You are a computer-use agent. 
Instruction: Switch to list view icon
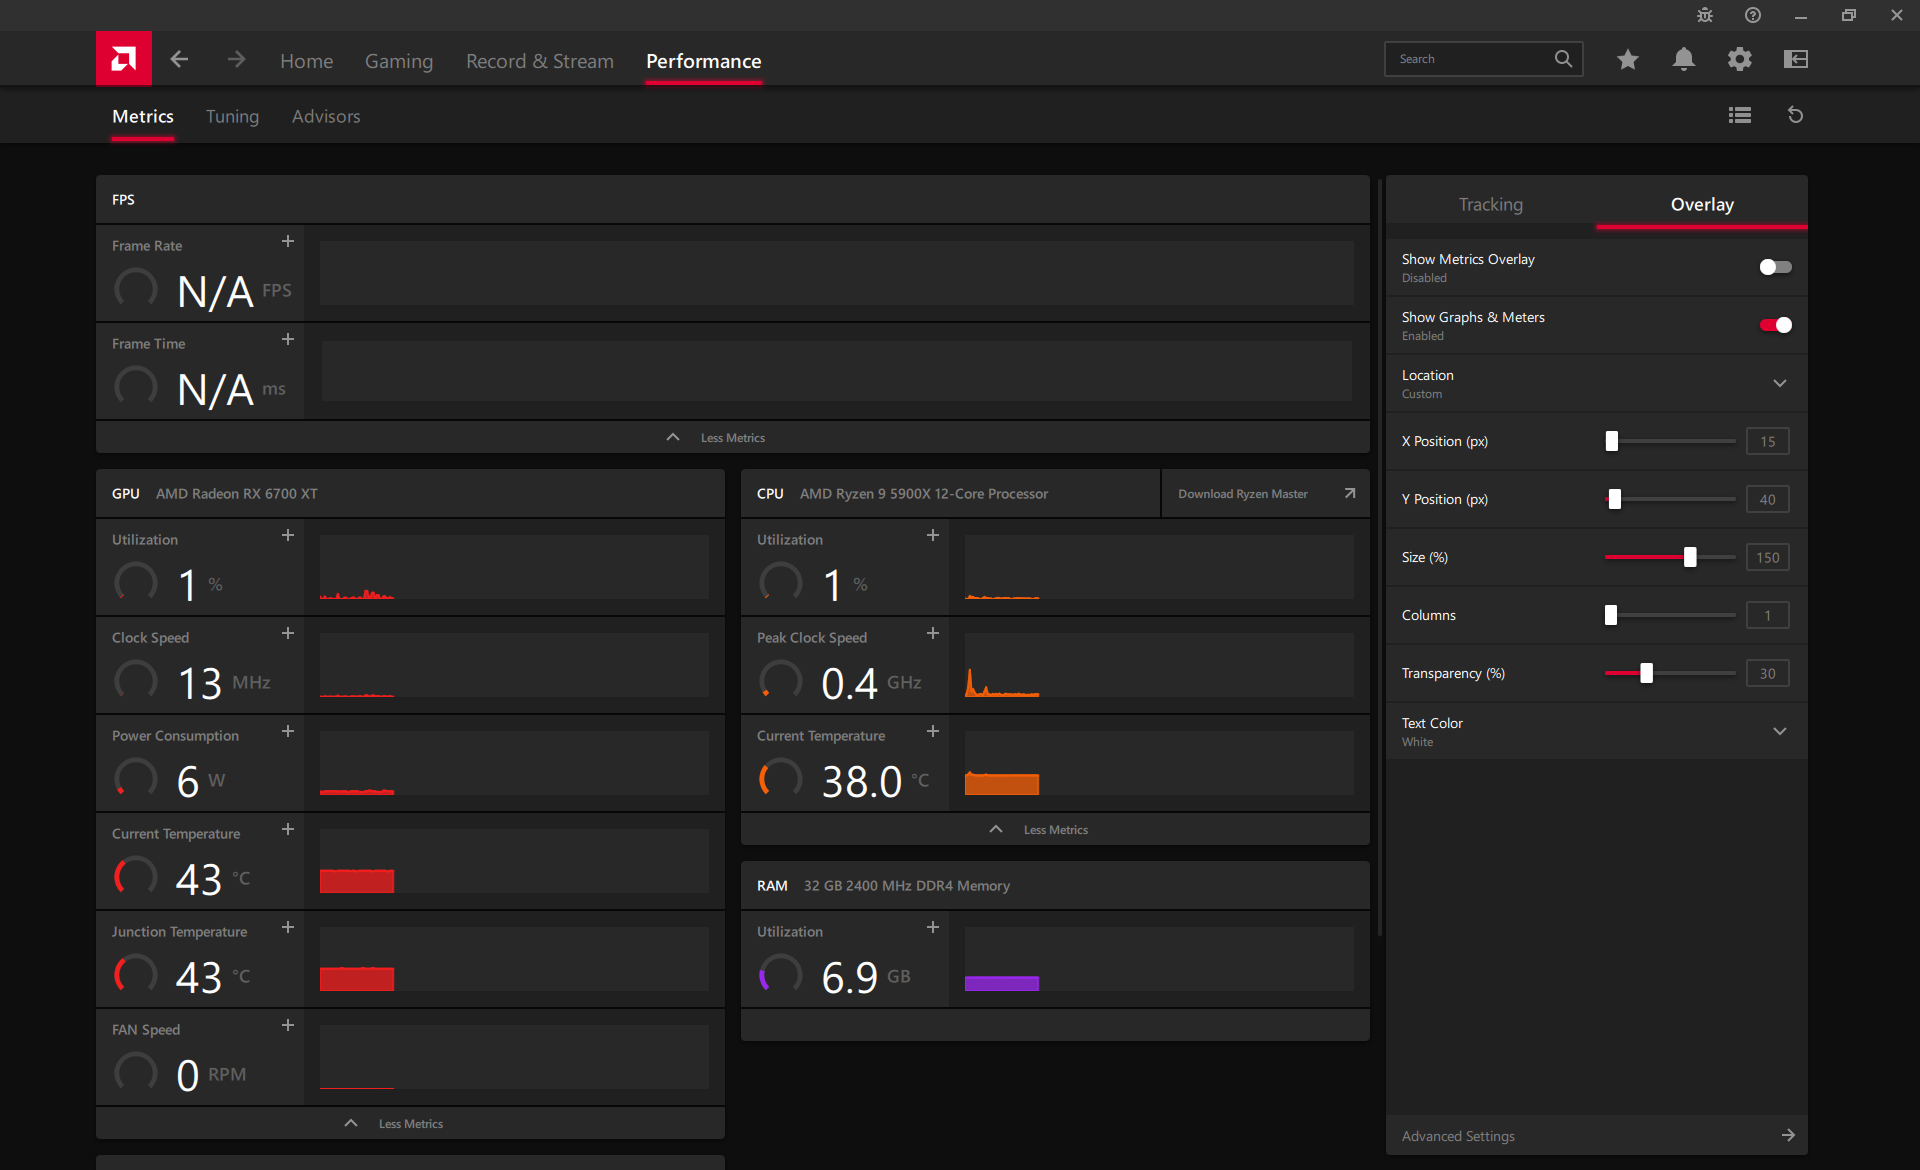(1739, 115)
